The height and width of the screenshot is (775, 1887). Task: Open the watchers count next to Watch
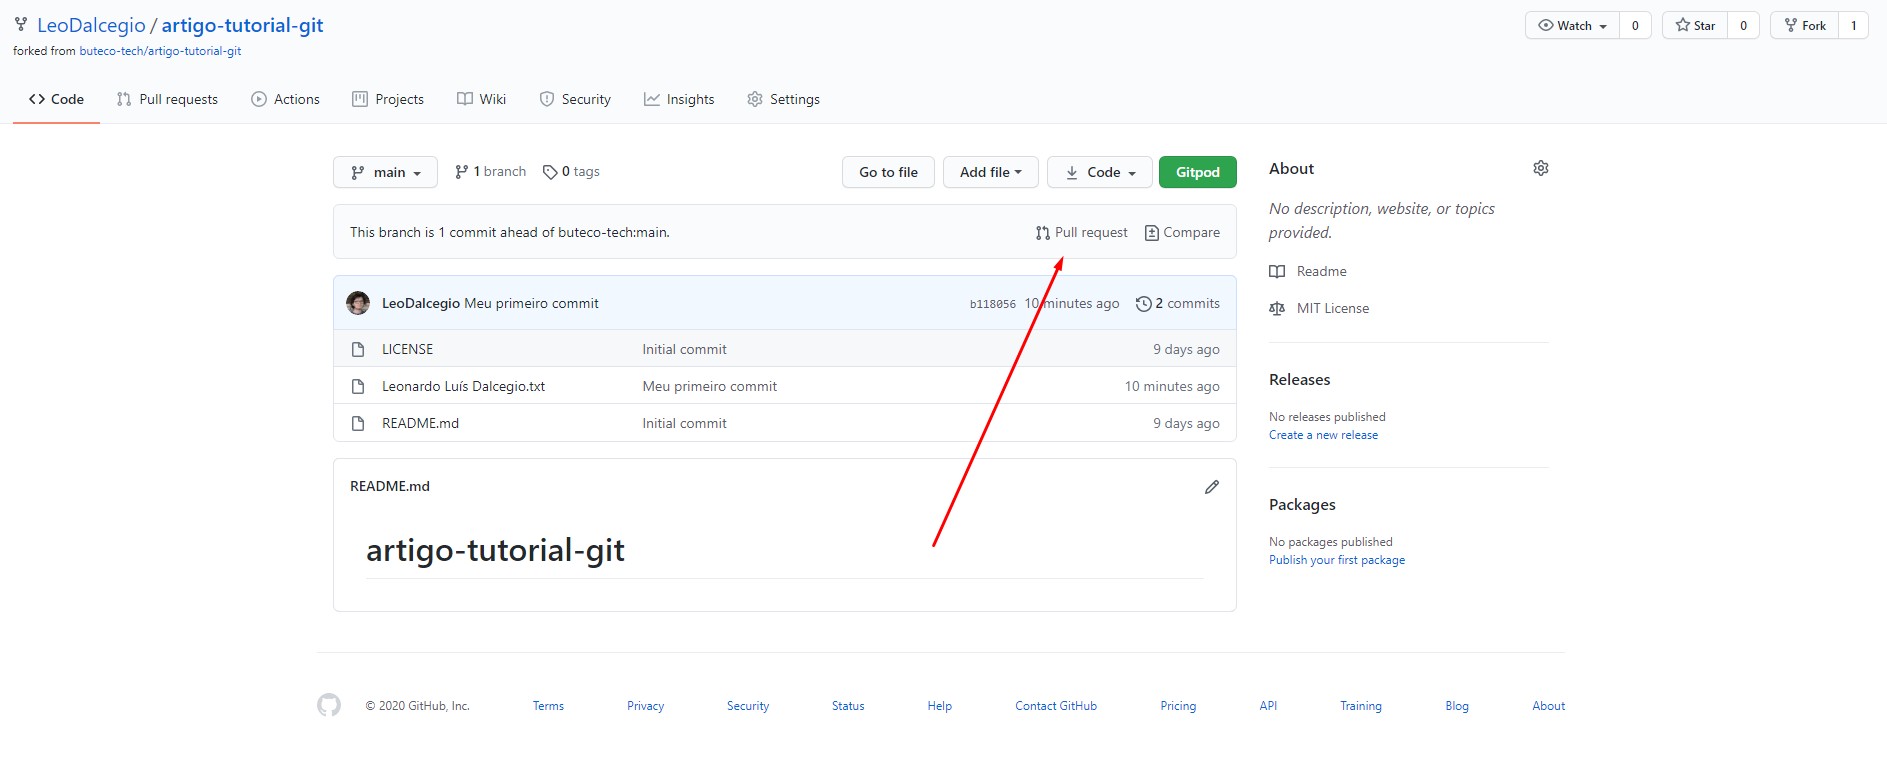[x=1635, y=25]
